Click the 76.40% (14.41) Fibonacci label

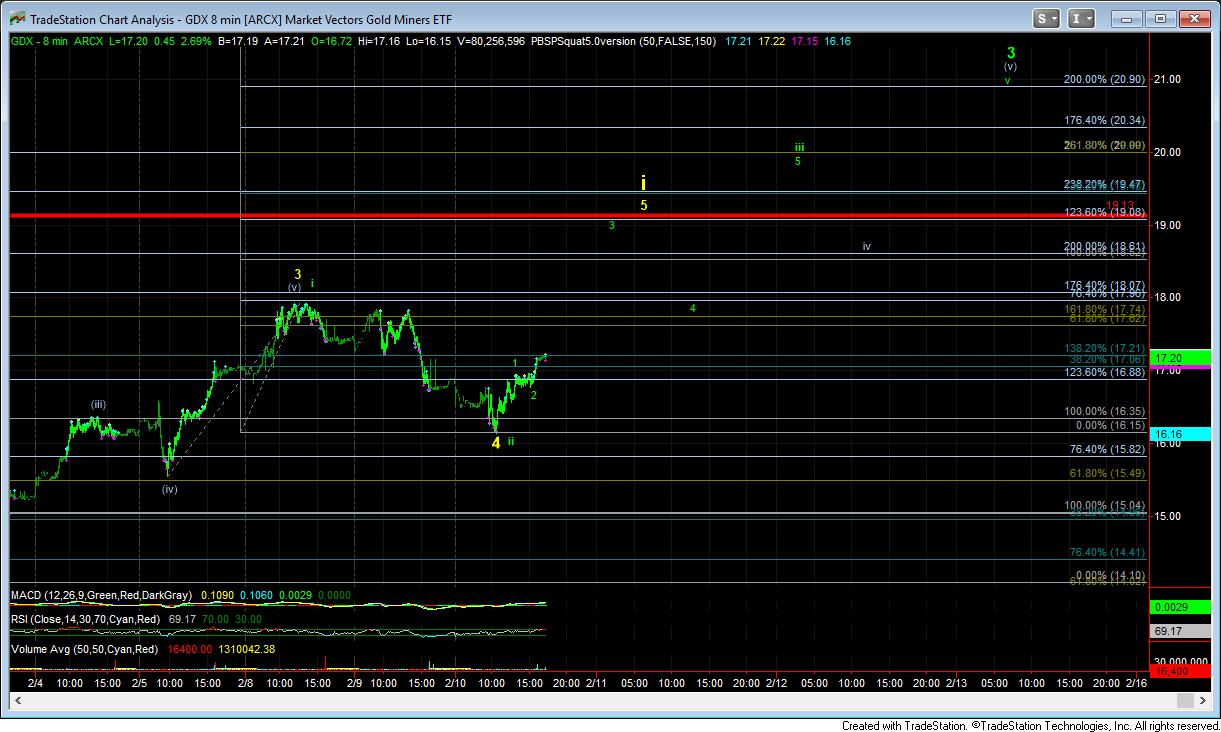pos(1107,552)
